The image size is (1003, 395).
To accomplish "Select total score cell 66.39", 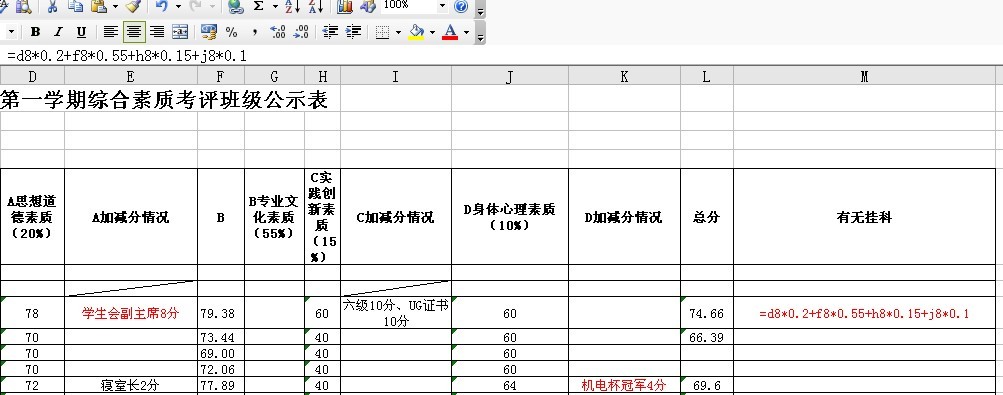I will [x=707, y=337].
